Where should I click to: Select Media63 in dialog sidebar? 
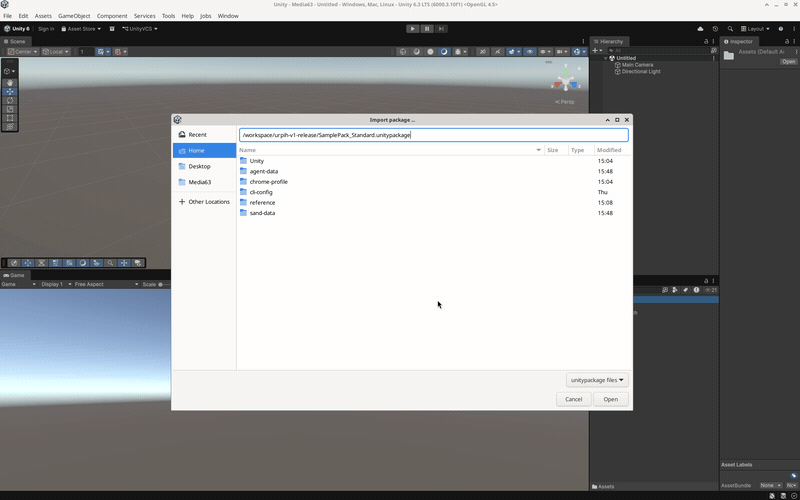(x=205, y=182)
